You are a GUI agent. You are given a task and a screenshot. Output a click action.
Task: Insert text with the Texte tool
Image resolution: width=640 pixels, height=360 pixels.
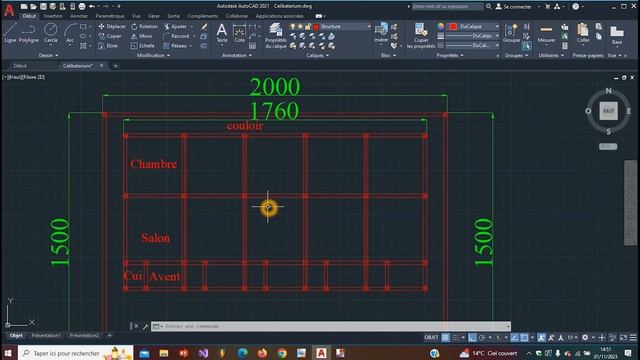[222, 33]
